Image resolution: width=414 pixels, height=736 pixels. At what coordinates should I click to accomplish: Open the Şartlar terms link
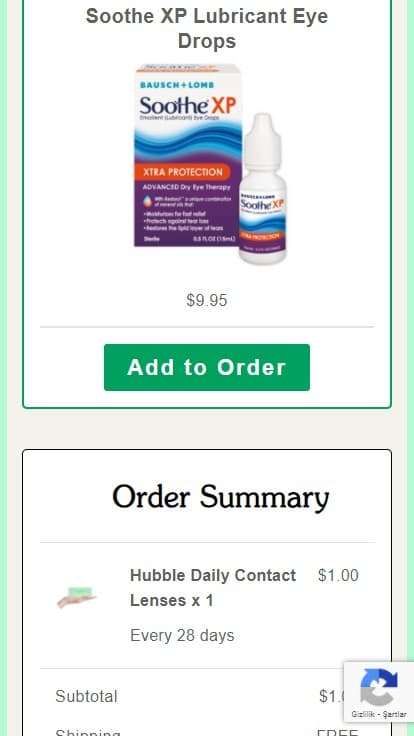click(x=394, y=714)
